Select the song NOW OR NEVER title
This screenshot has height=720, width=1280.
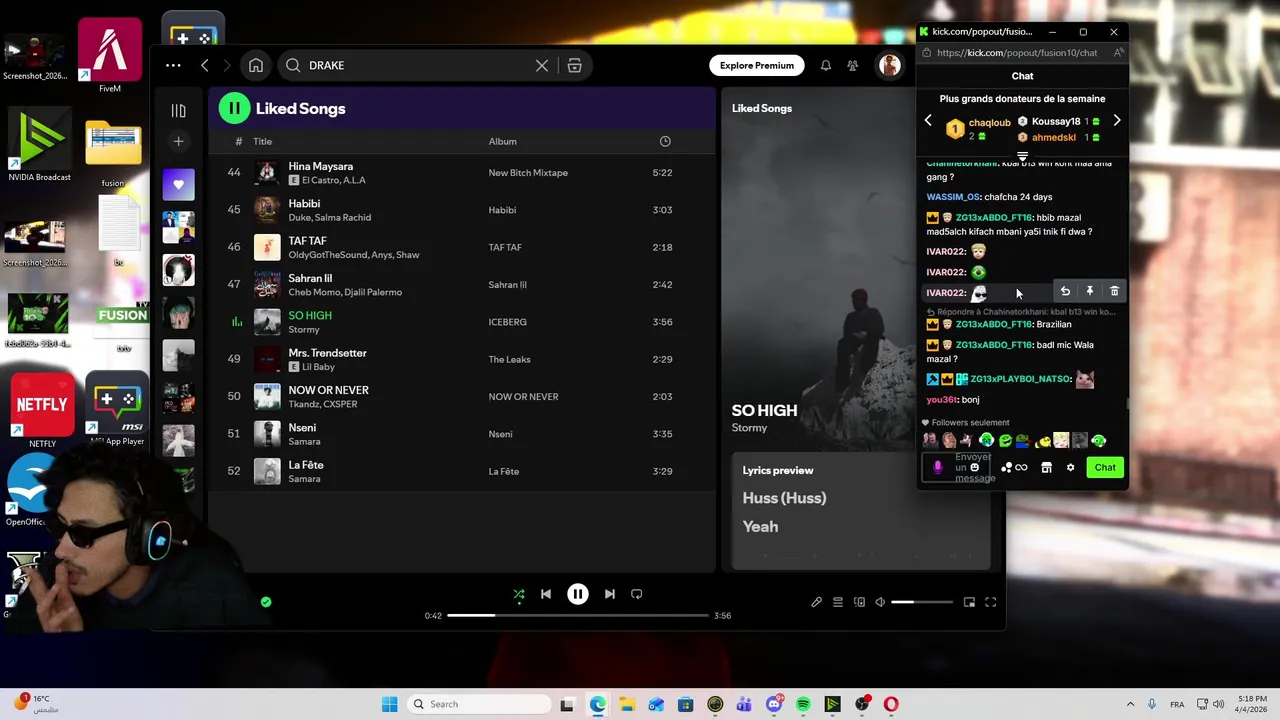click(x=328, y=390)
